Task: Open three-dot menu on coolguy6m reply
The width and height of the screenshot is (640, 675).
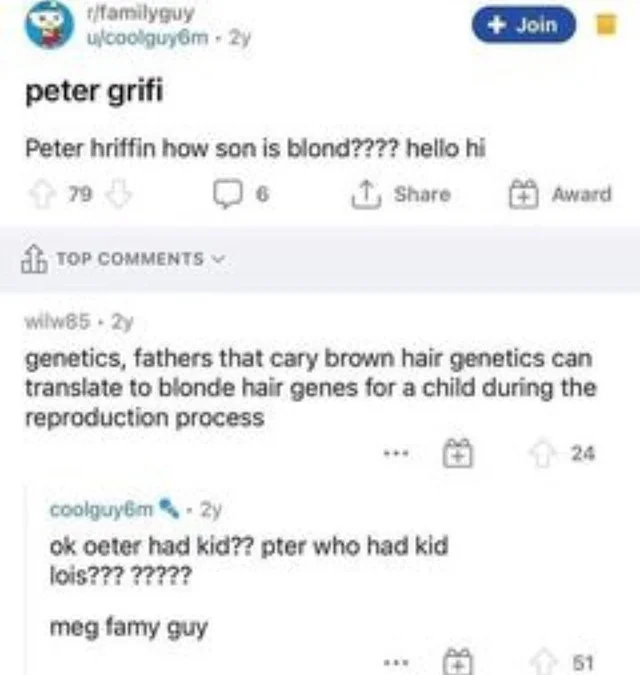Action: tap(396, 662)
